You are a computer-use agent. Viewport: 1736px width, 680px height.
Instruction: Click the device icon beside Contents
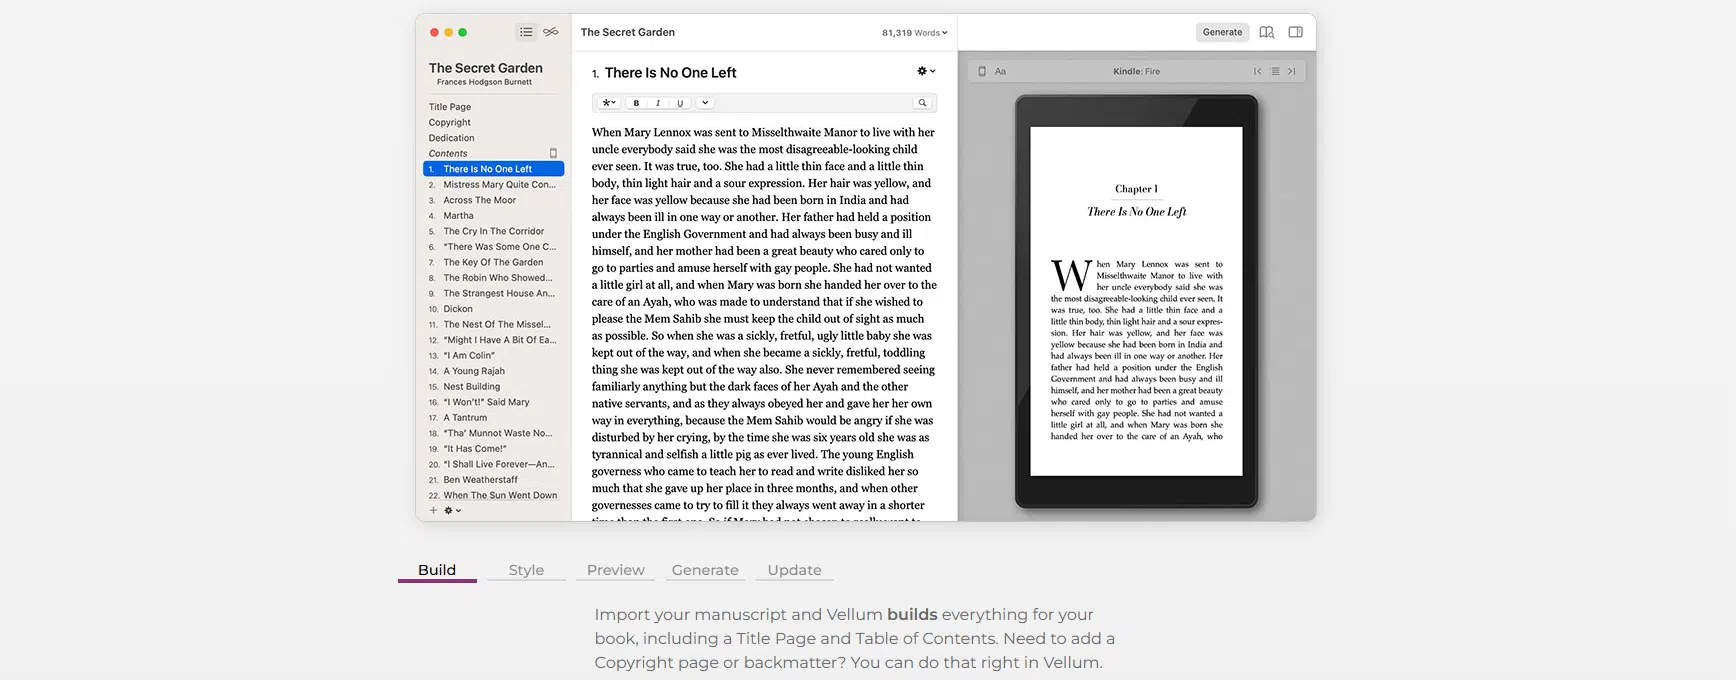coord(553,153)
